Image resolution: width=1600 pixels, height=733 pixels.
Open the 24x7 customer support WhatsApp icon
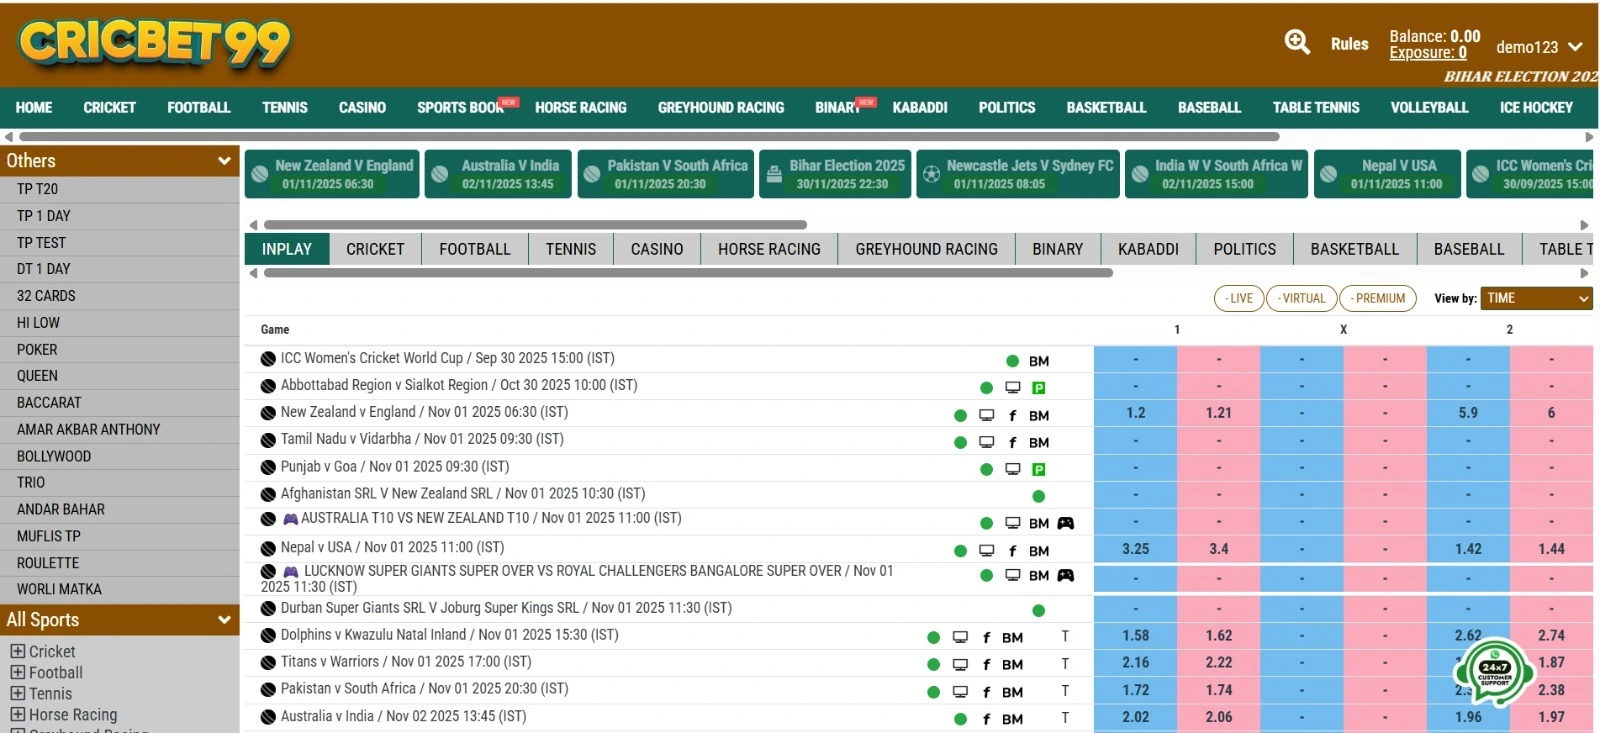(x=1494, y=670)
